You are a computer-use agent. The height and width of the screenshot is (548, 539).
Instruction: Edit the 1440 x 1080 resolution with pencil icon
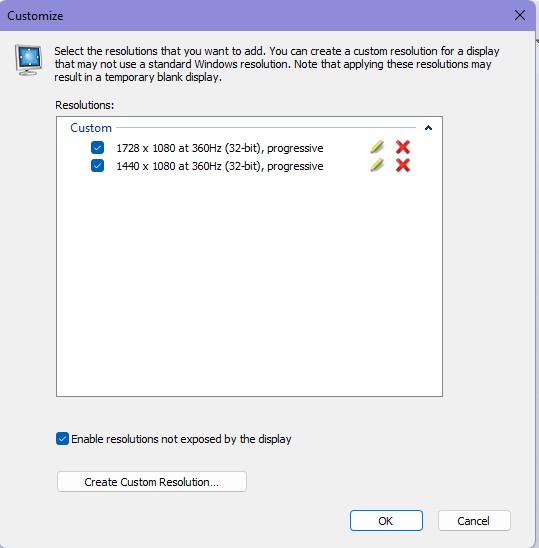[x=377, y=165]
